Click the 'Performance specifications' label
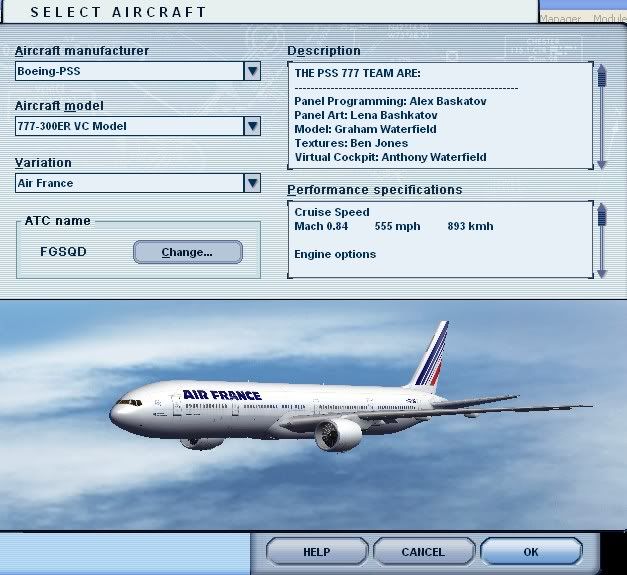627x575 pixels. pos(375,190)
